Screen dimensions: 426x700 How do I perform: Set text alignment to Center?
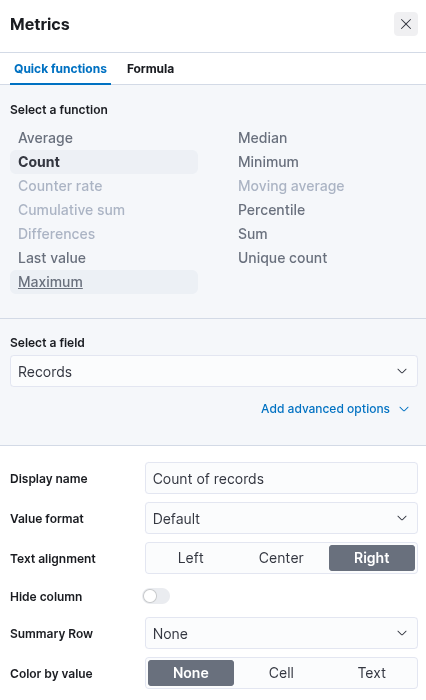(281, 558)
